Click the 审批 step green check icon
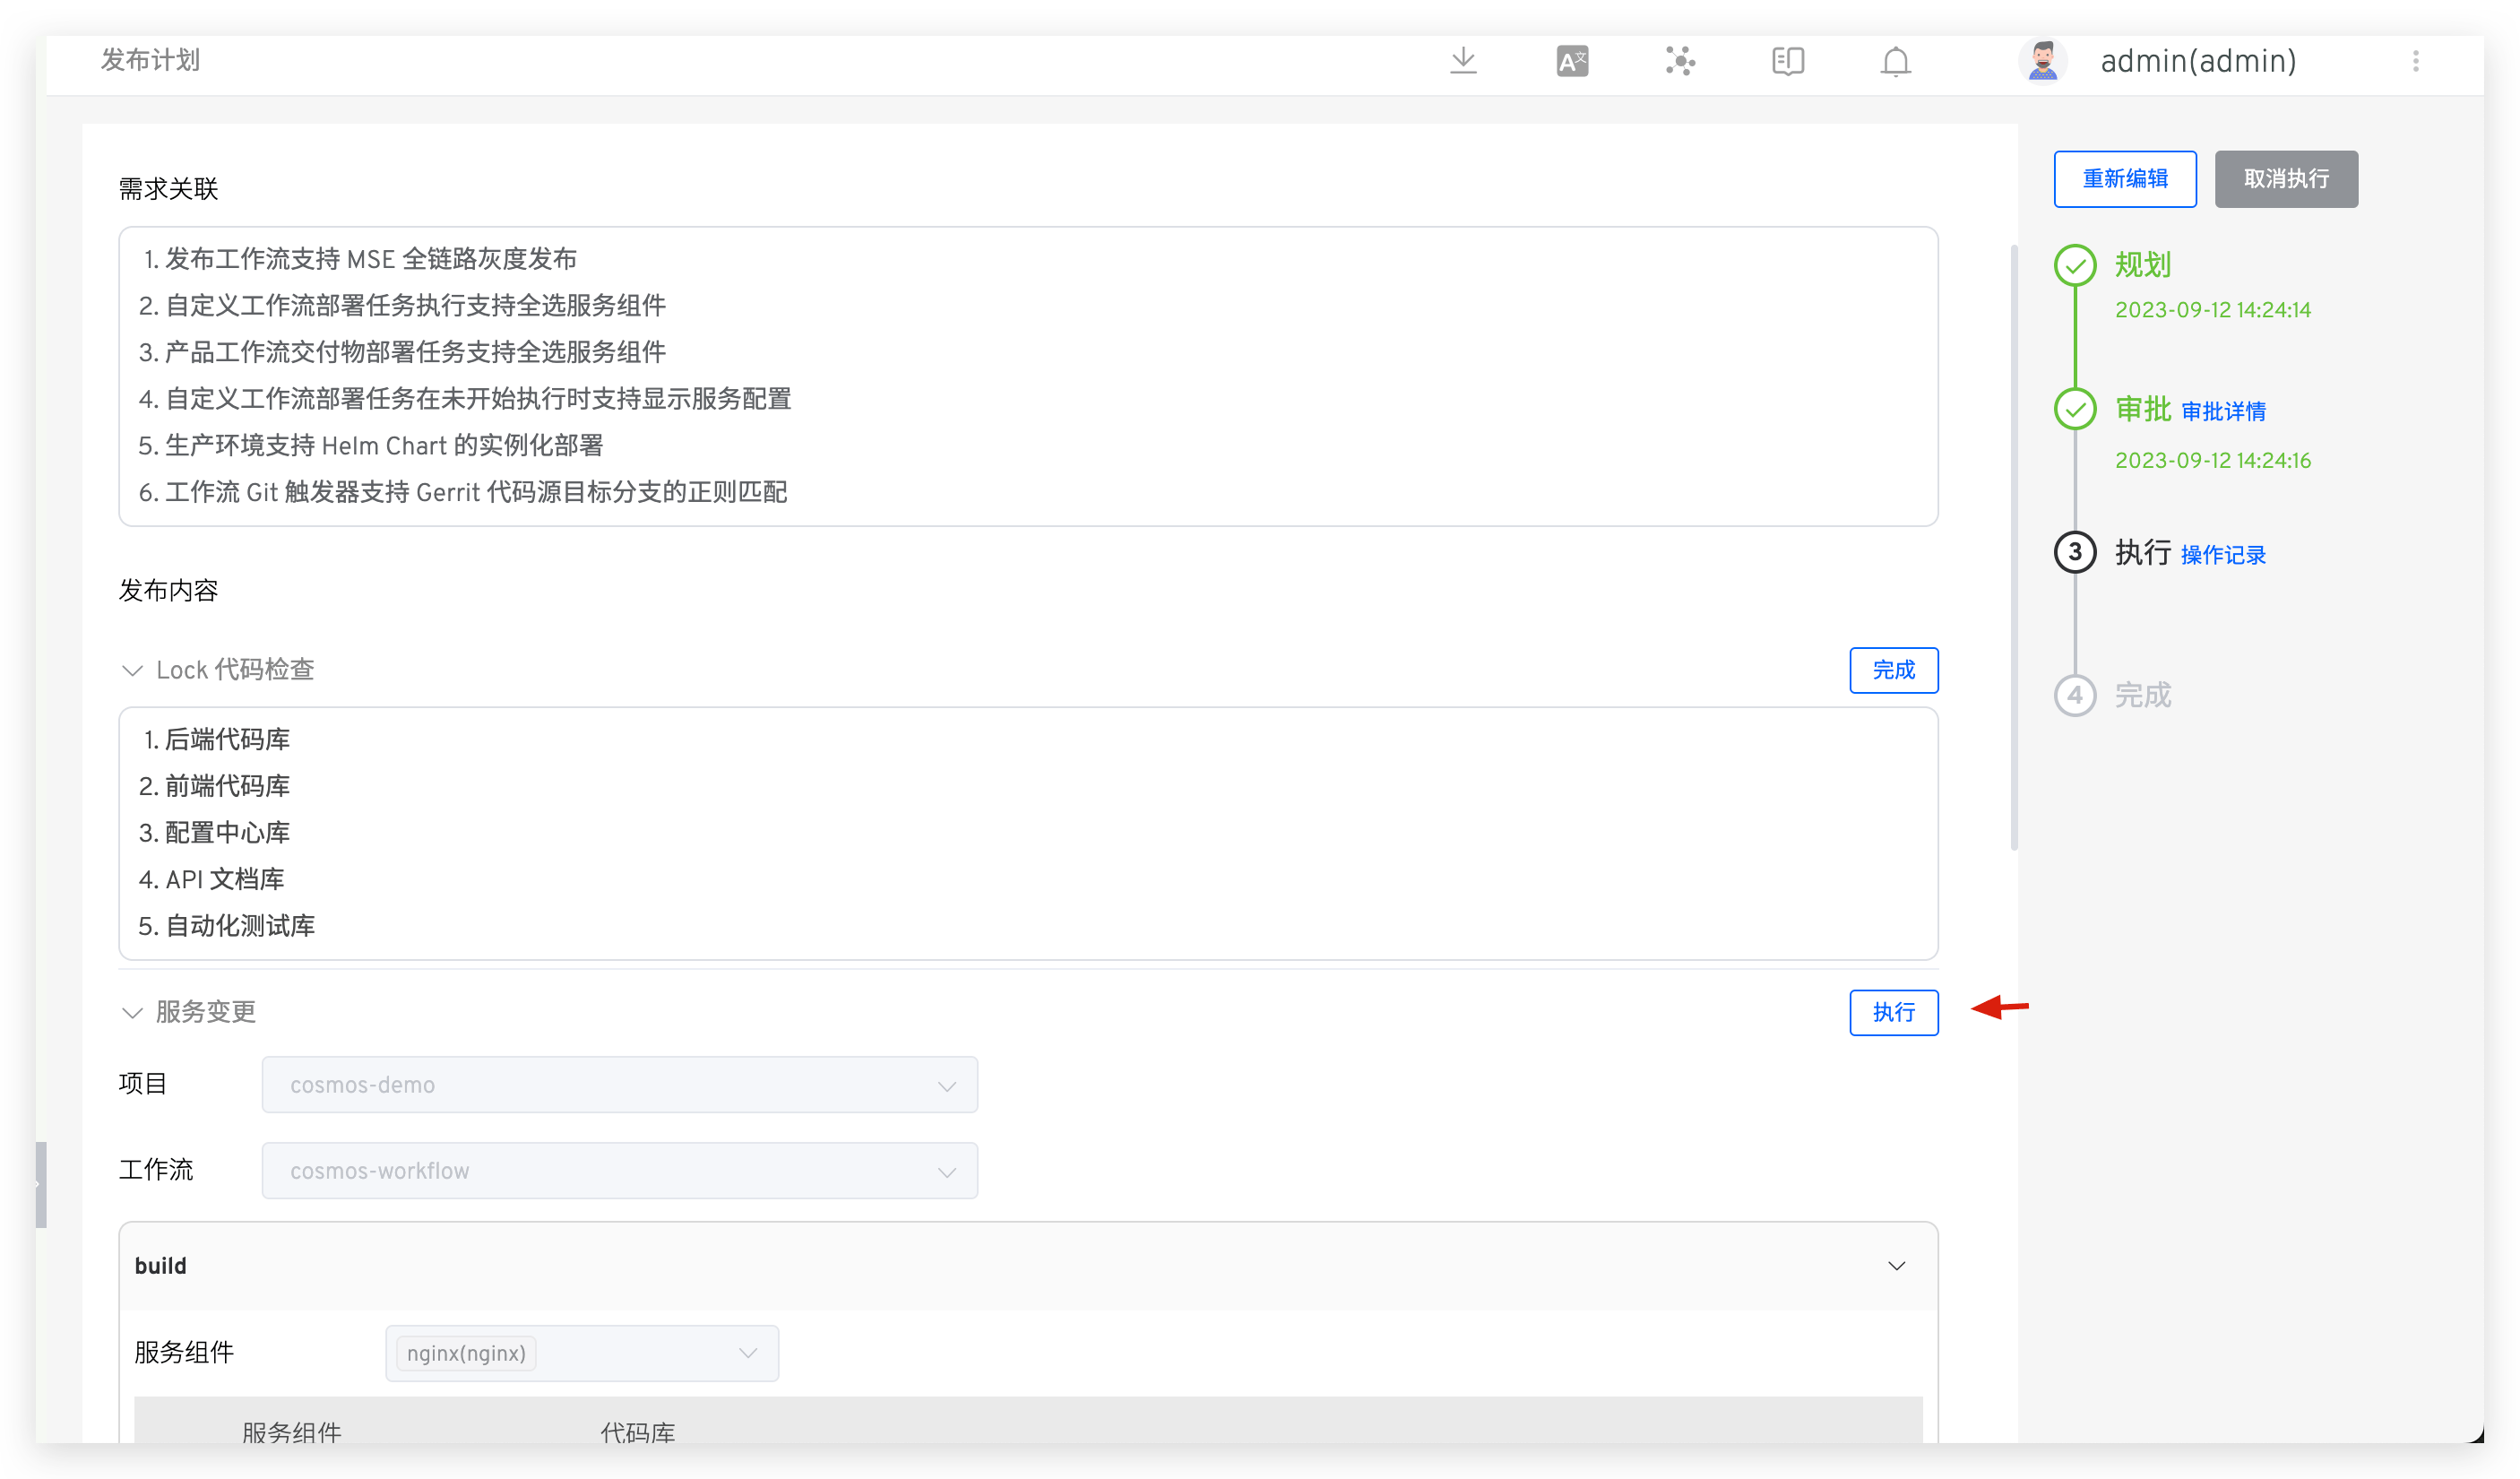Screen dimensions: 2520x1479 point(2075,409)
